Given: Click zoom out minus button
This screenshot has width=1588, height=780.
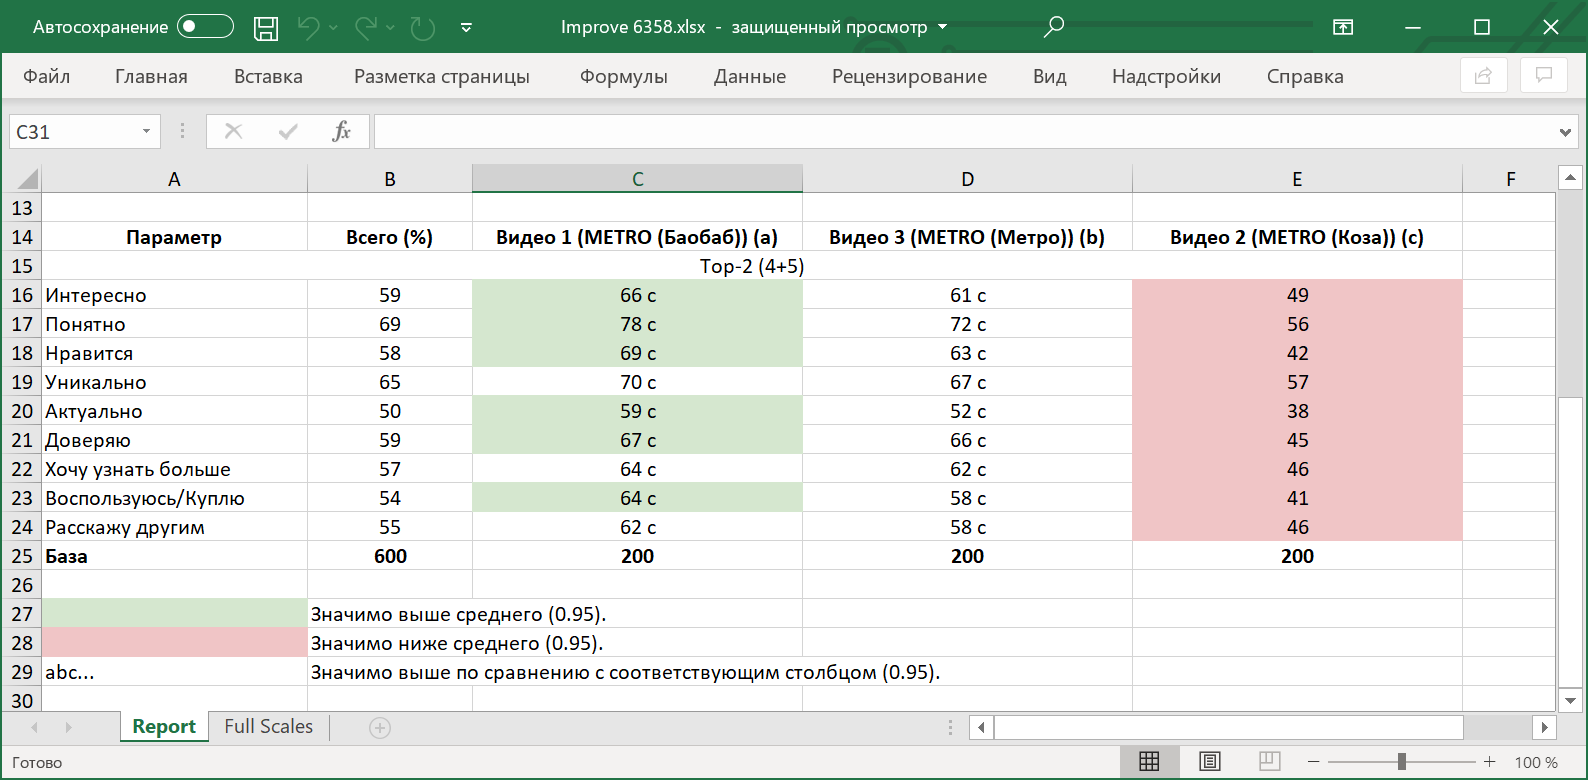Looking at the screenshot, I should [1314, 762].
